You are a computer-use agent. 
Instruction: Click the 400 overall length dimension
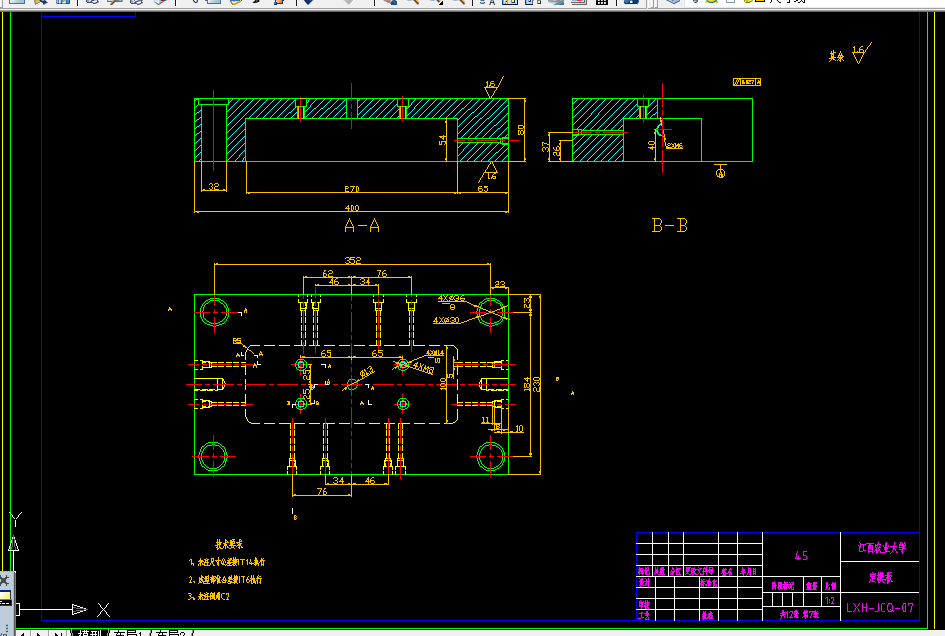click(x=352, y=208)
